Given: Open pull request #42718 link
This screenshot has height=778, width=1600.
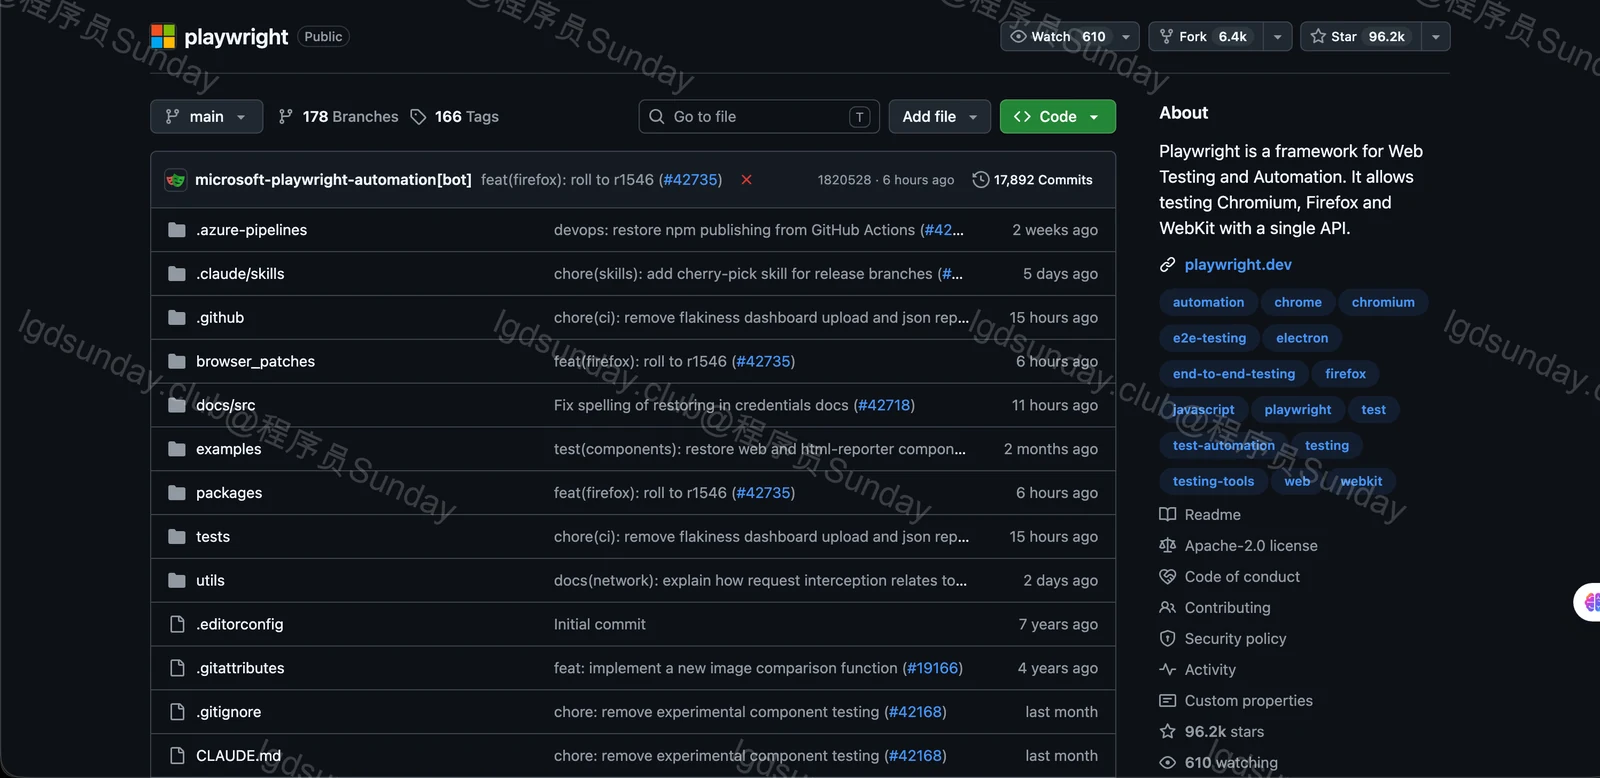Looking at the screenshot, I should 884,406.
